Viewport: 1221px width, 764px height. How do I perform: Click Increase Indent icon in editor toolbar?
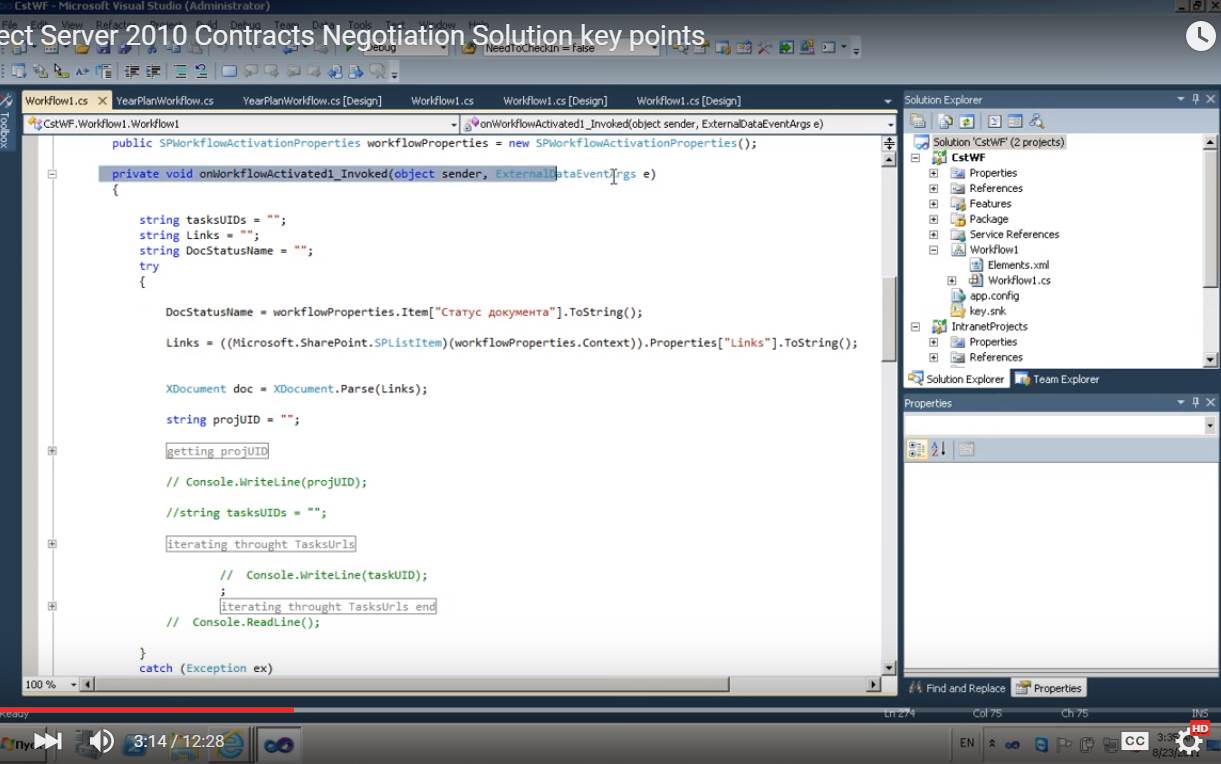[x=153, y=71]
